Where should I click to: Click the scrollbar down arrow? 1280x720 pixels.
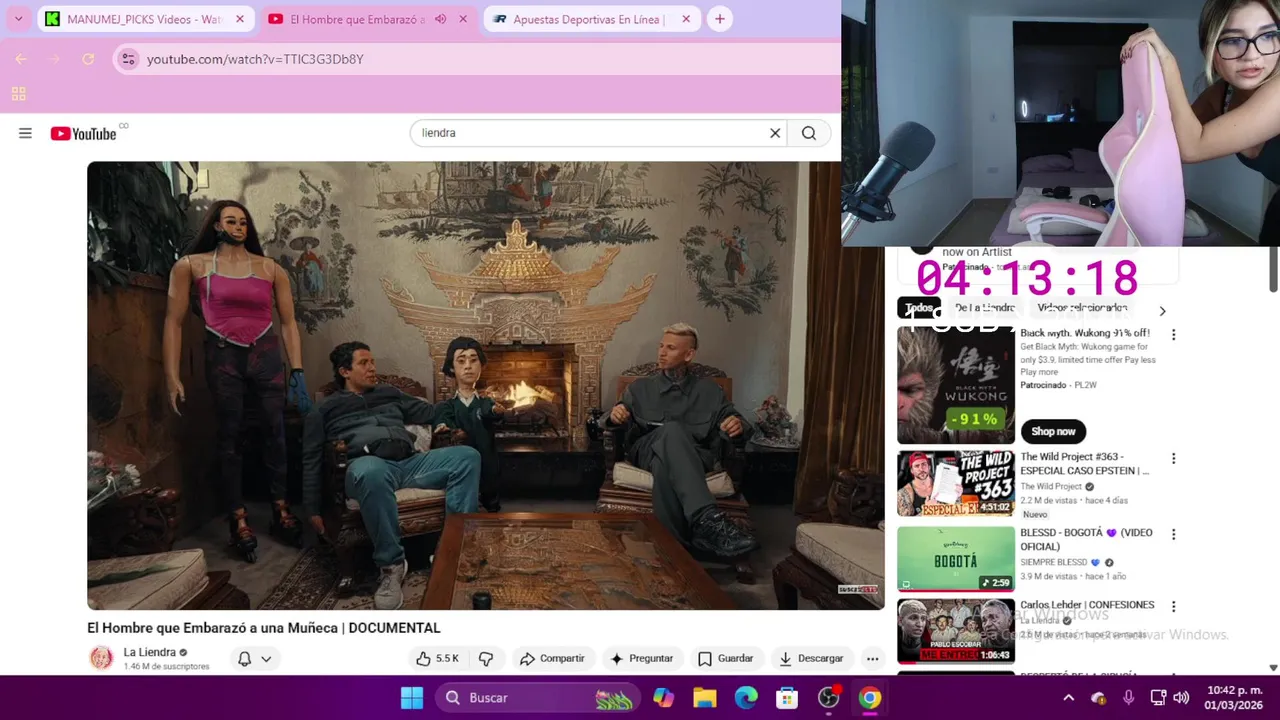pyautogui.click(x=1273, y=668)
